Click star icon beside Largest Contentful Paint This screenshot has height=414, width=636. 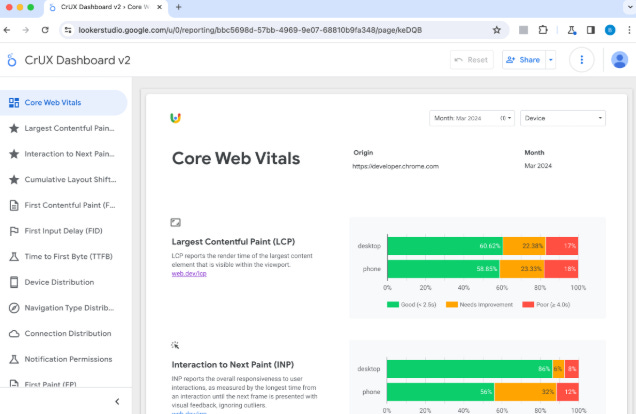point(14,128)
